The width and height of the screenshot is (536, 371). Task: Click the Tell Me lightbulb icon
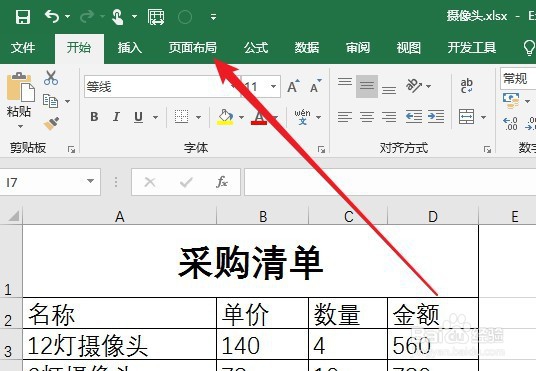pyautogui.click(x=529, y=48)
